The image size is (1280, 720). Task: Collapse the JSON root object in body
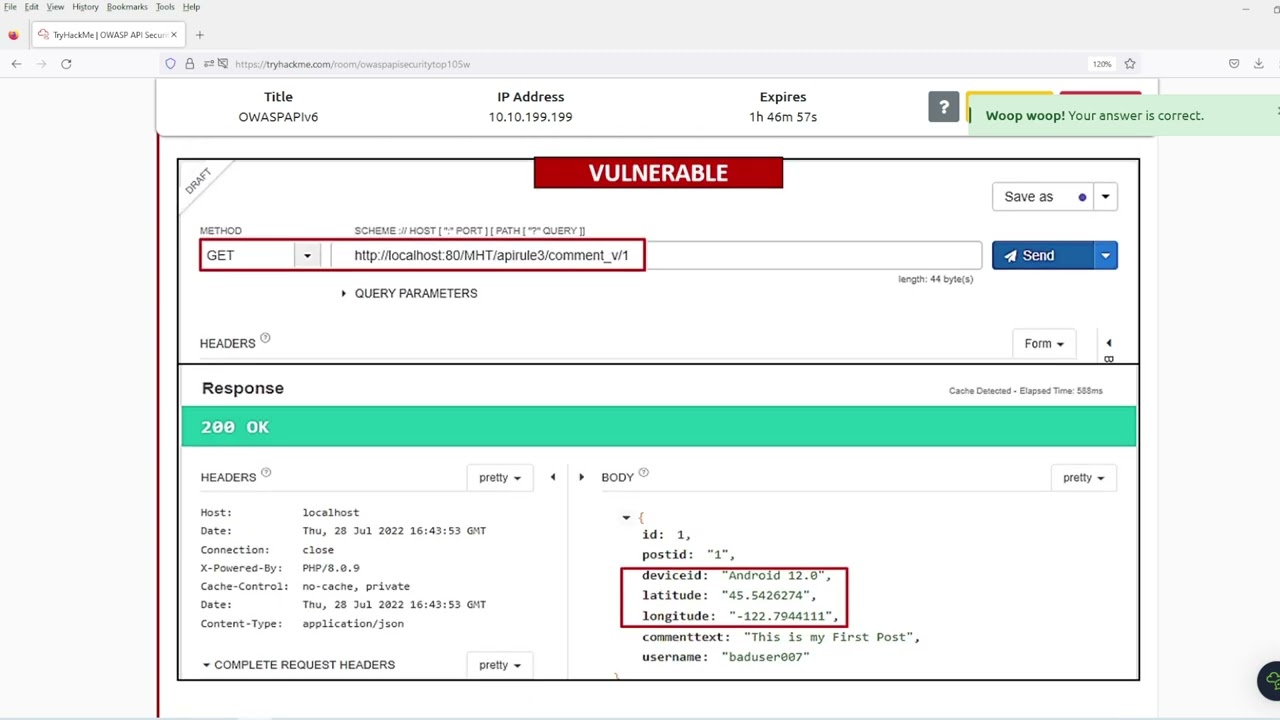pos(626,517)
